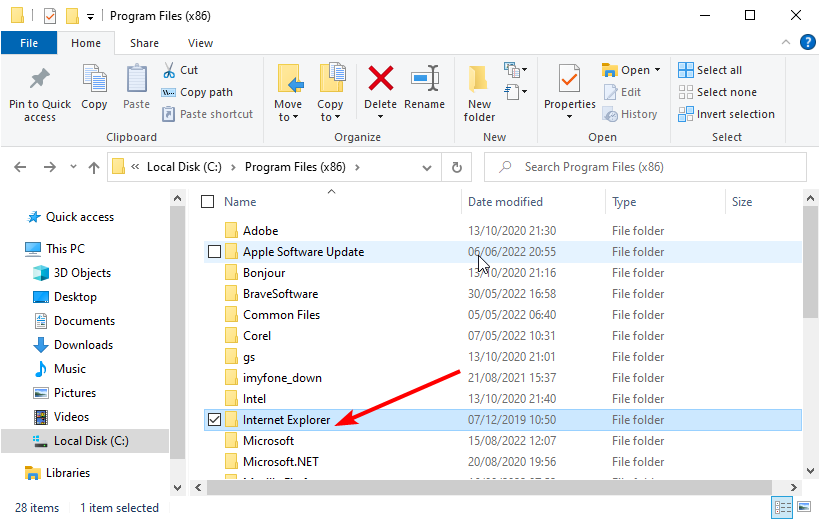This screenshot has width=820, height=520.
Task: Click Local Disk (C:) in address bar
Action: [x=184, y=167]
